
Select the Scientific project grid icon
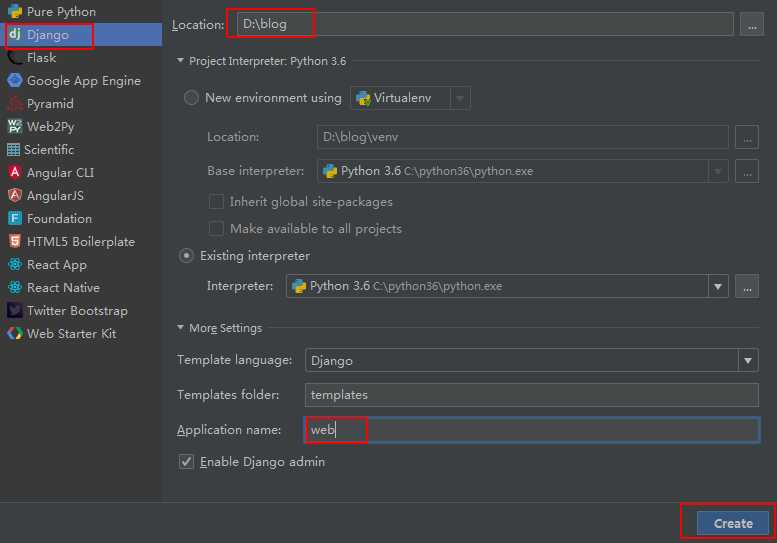tap(13, 150)
